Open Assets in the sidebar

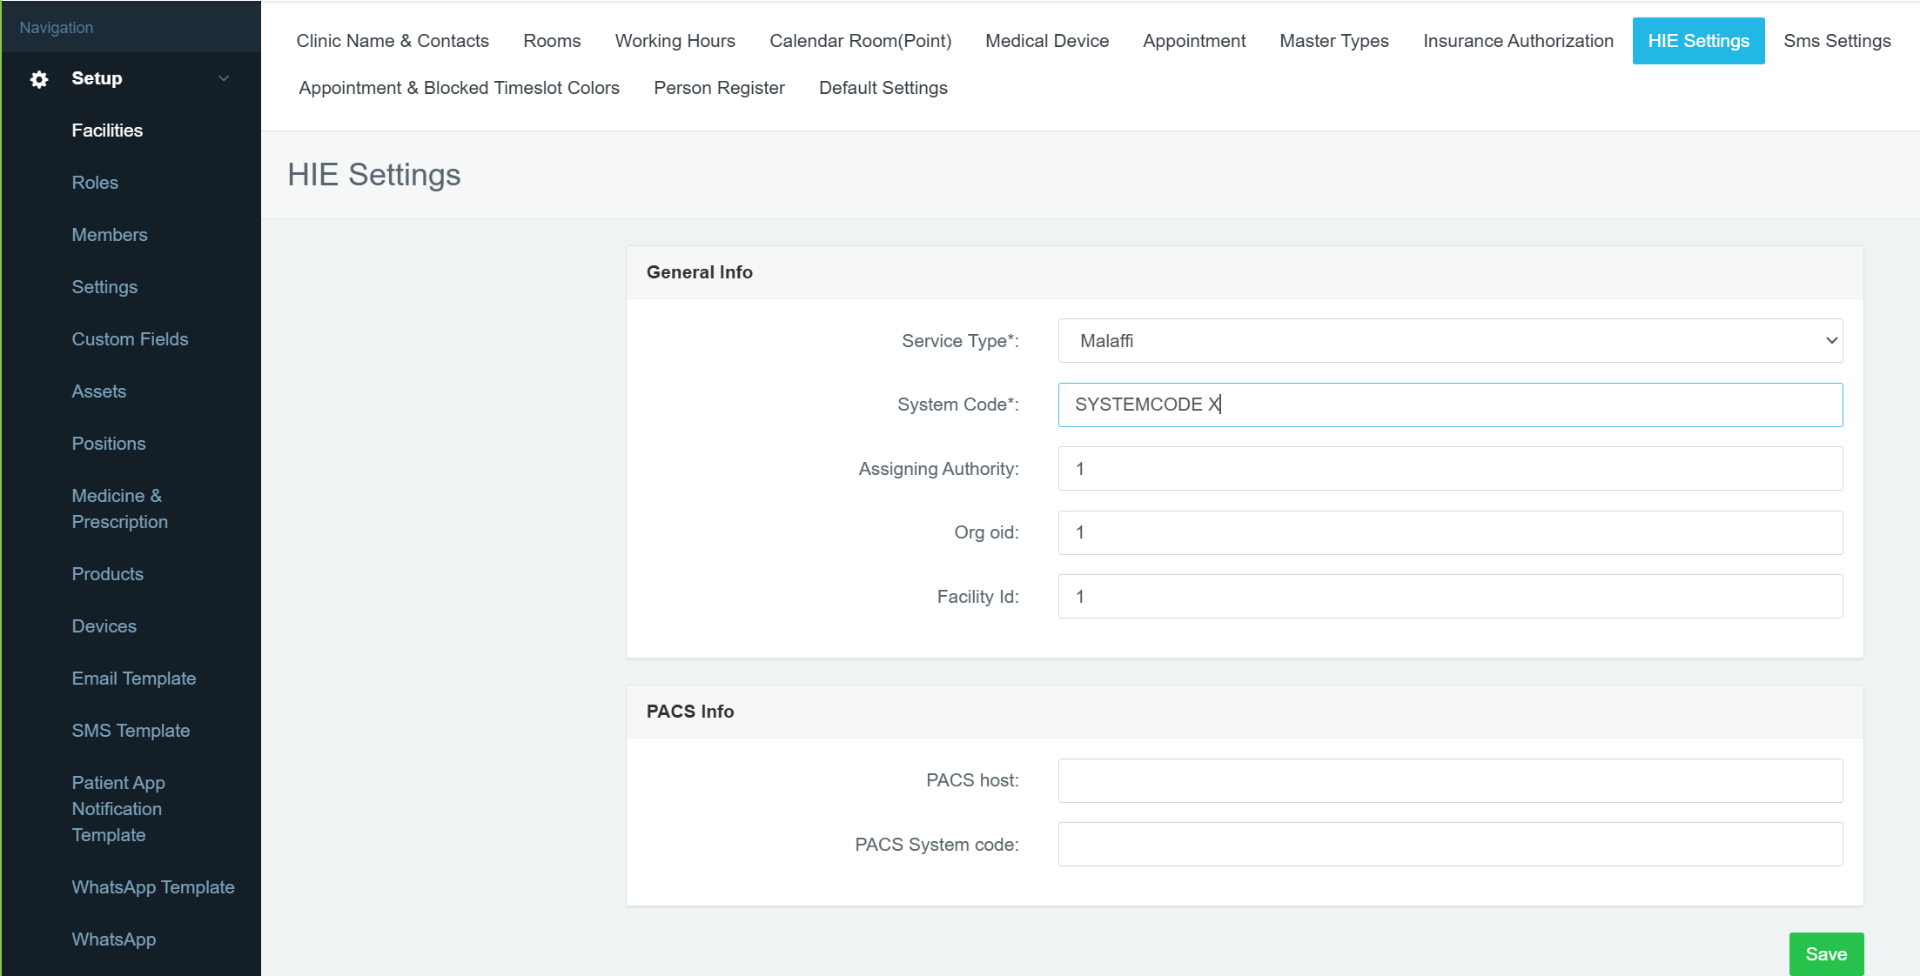tap(99, 391)
